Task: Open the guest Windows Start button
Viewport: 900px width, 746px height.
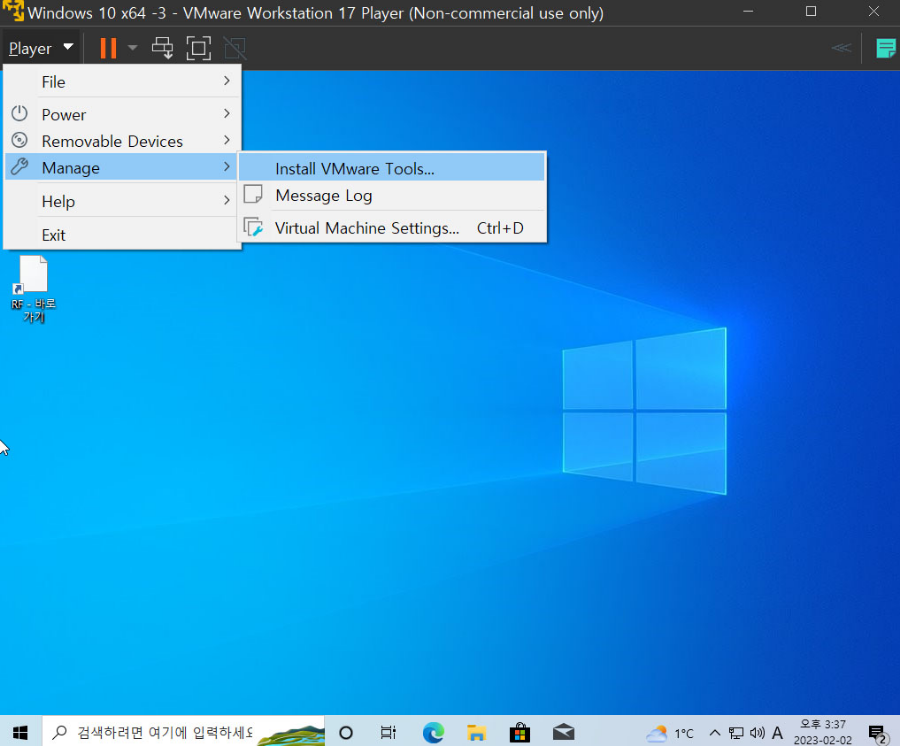Action: coord(21,732)
